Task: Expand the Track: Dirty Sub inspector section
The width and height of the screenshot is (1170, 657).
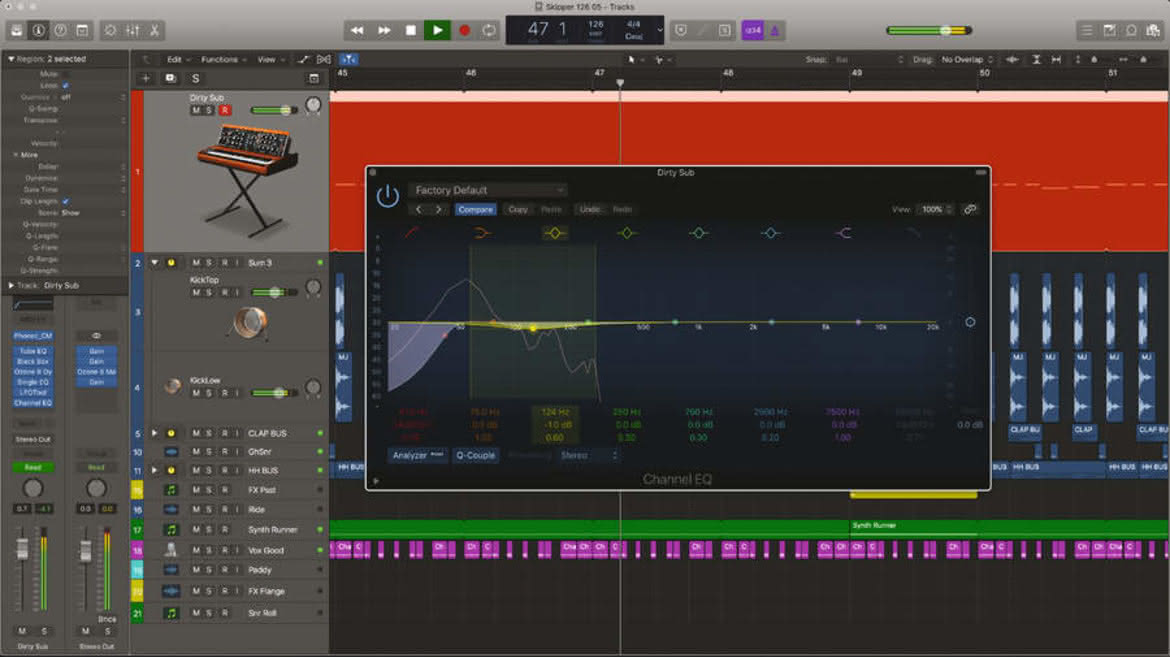Action: [x=11, y=285]
